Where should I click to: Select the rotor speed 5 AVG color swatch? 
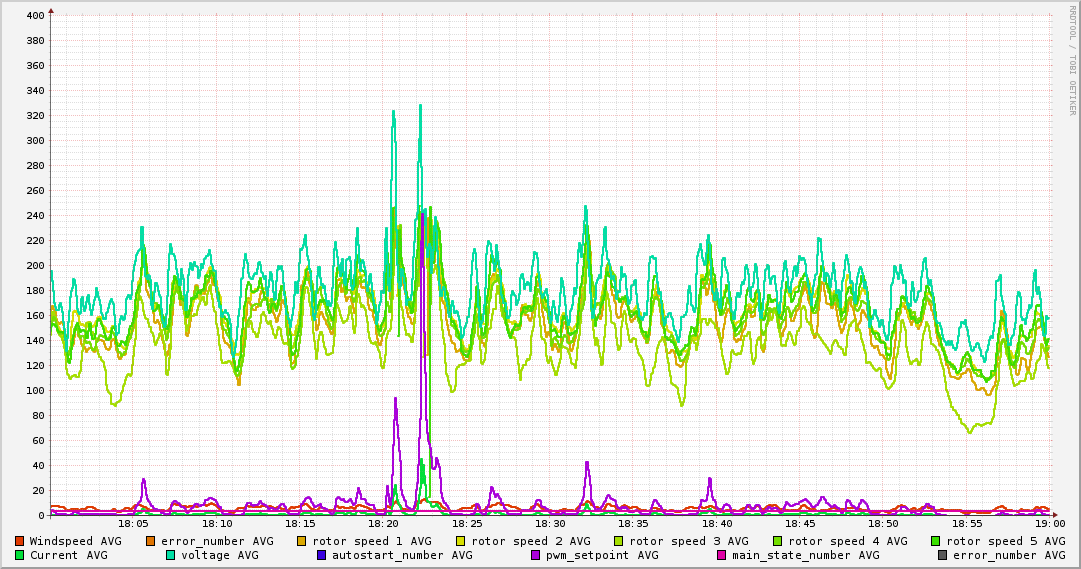[x=936, y=541]
